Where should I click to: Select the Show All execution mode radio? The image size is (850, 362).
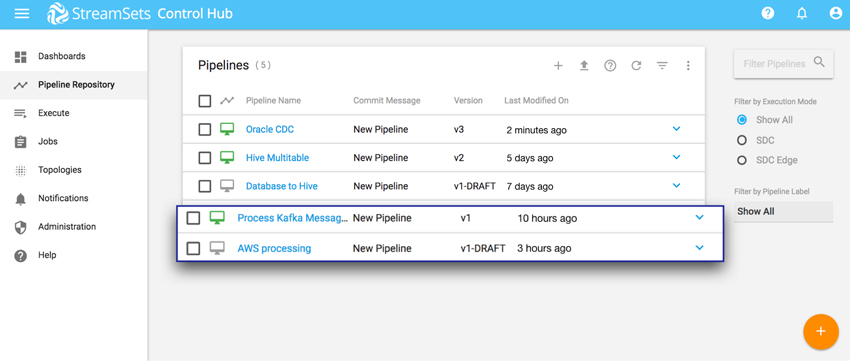click(742, 120)
